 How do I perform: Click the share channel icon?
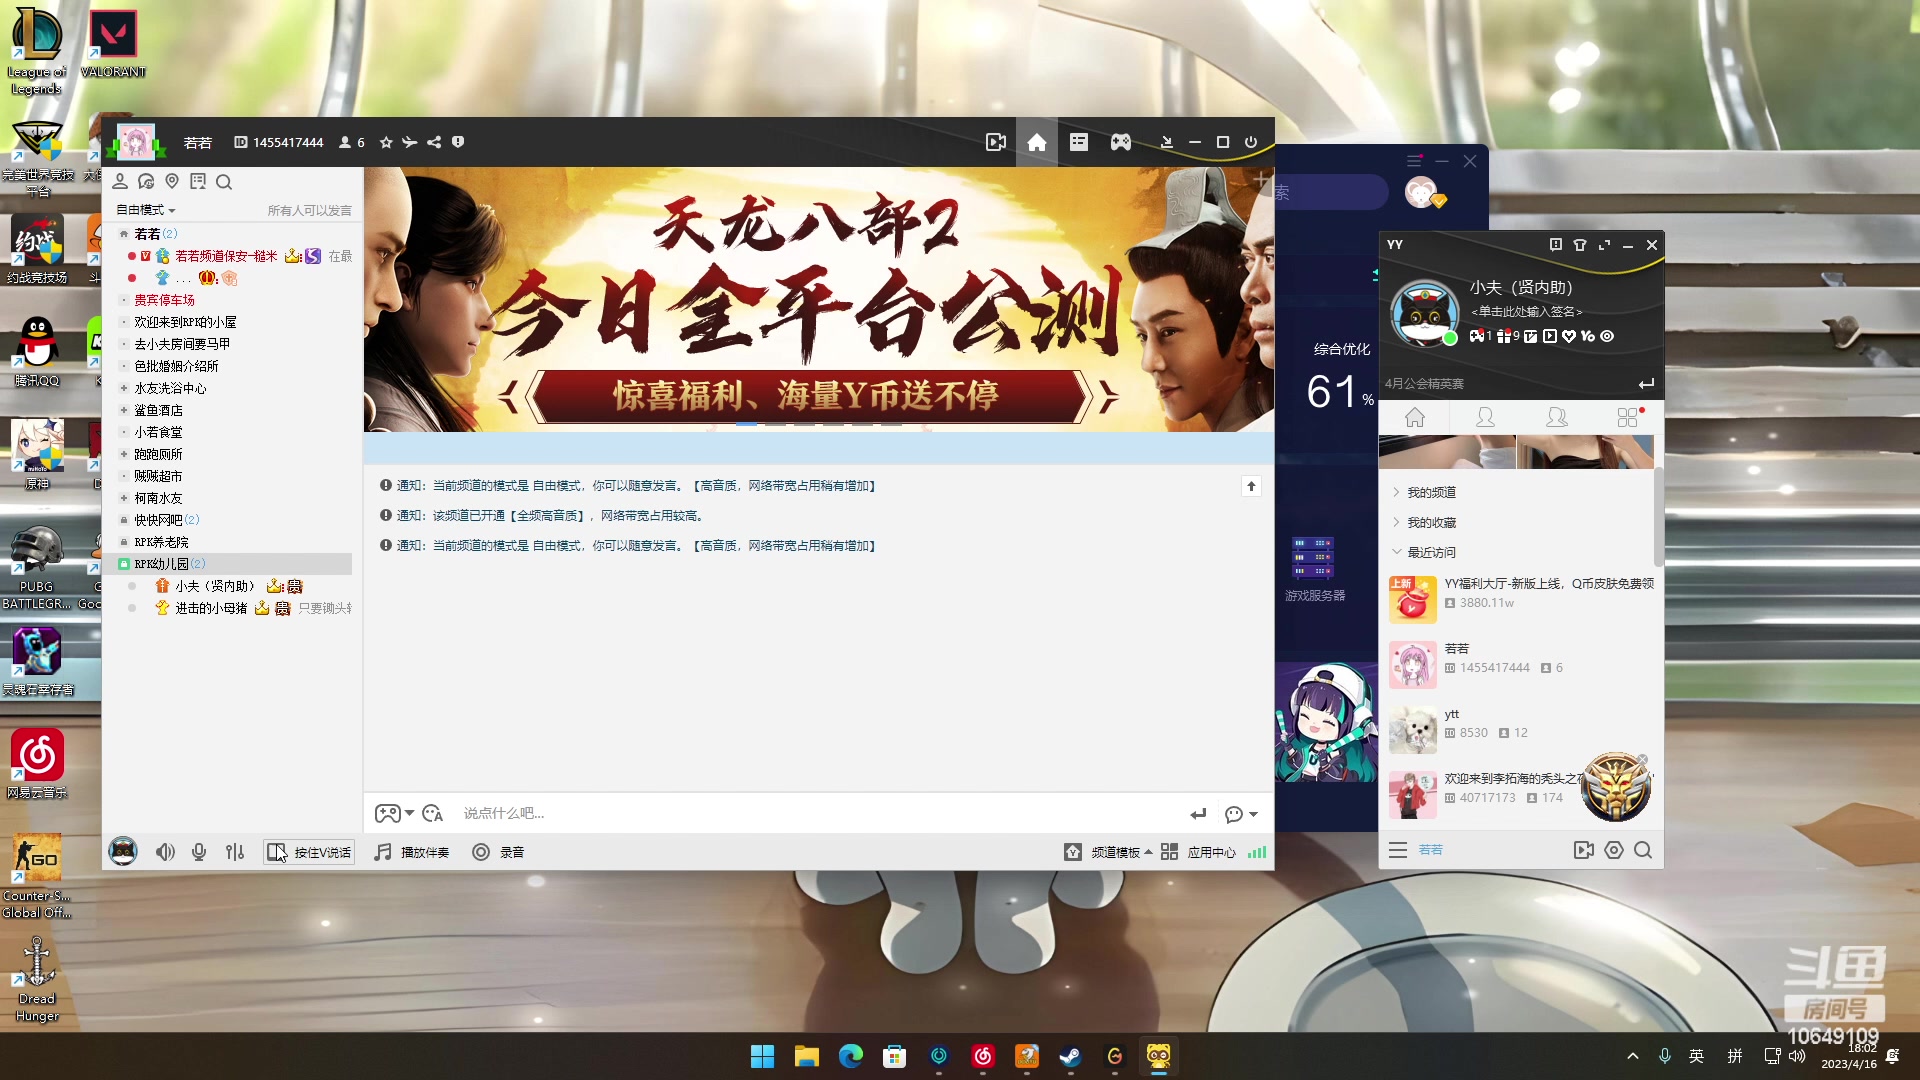point(434,143)
